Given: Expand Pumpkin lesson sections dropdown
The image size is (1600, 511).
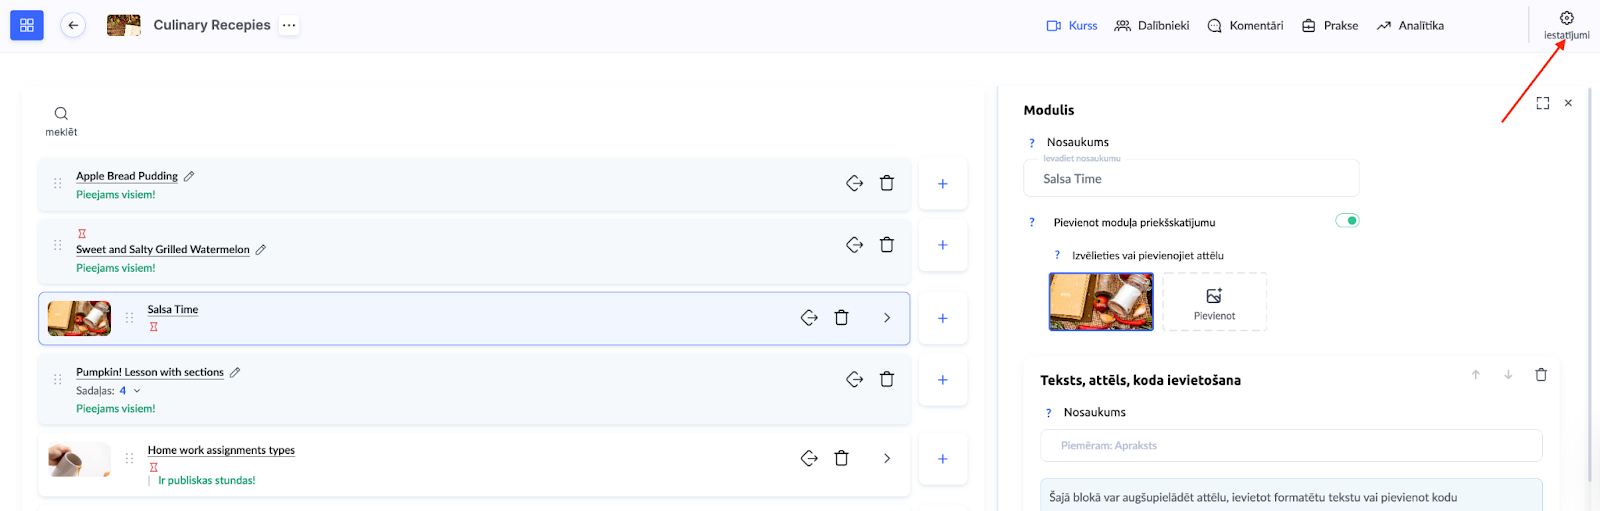Looking at the screenshot, I should (x=137, y=391).
